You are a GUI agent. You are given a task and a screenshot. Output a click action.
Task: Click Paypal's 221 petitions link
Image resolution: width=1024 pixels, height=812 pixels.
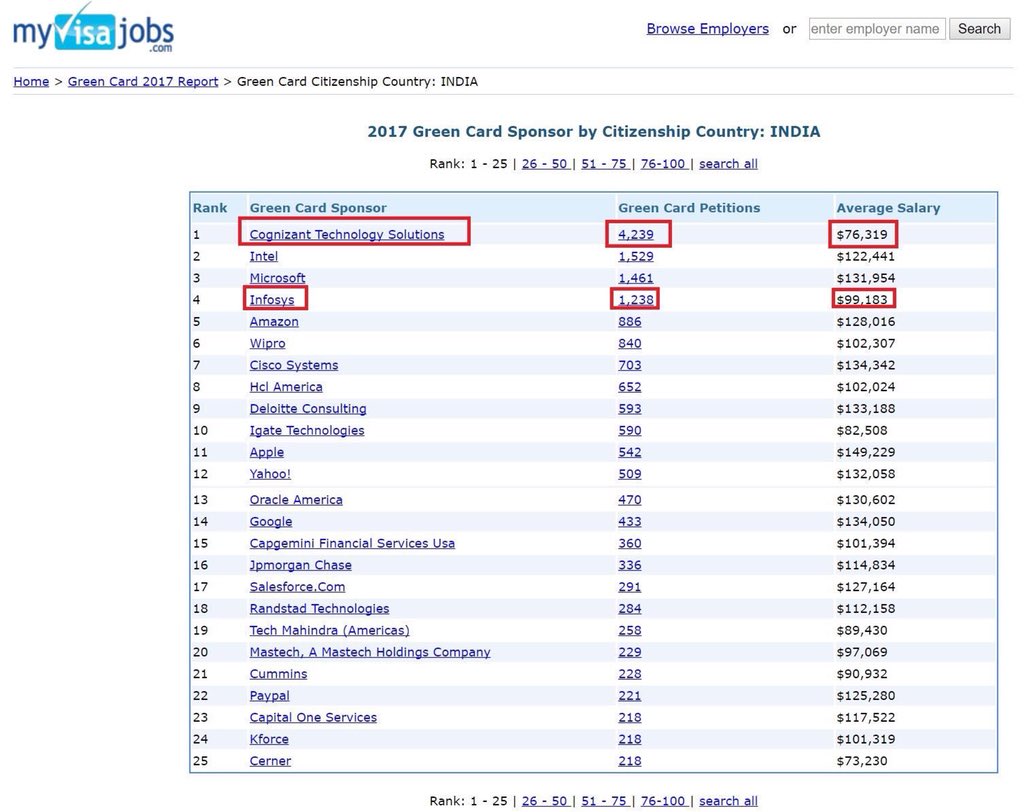click(x=630, y=696)
